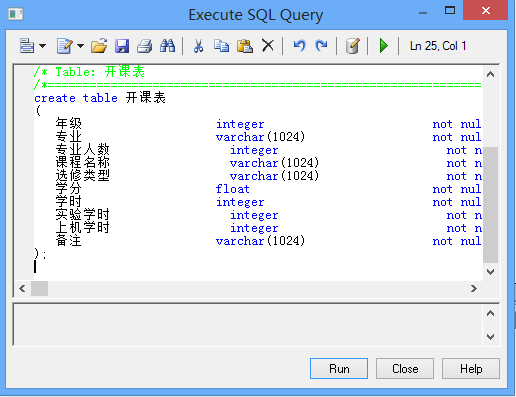
Task: Maximize the Execute SQL Query window
Action: point(450,11)
